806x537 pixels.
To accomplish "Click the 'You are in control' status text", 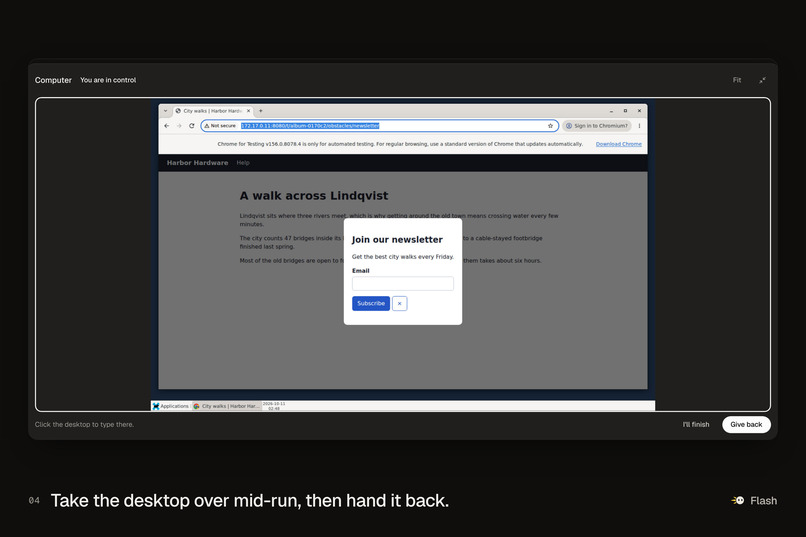I will point(108,80).
